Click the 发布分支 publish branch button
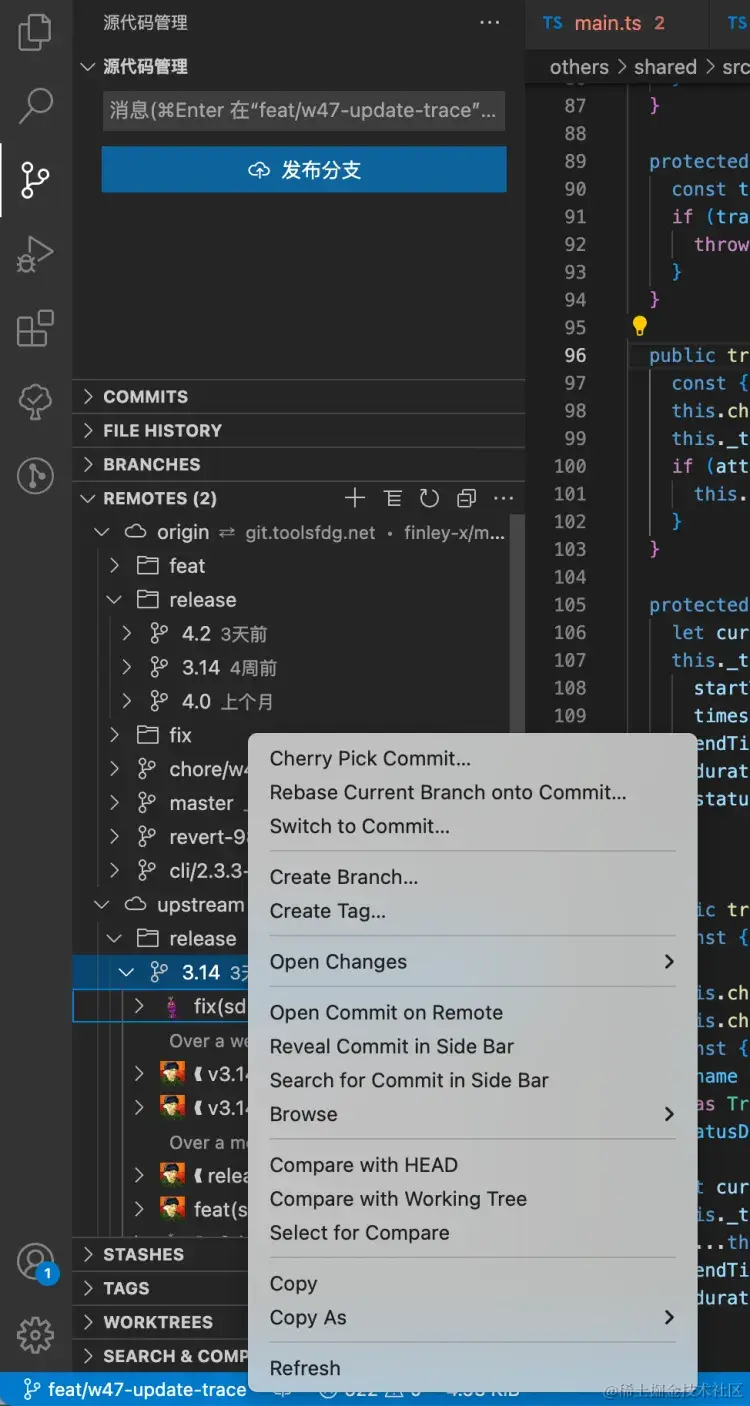 coord(304,170)
